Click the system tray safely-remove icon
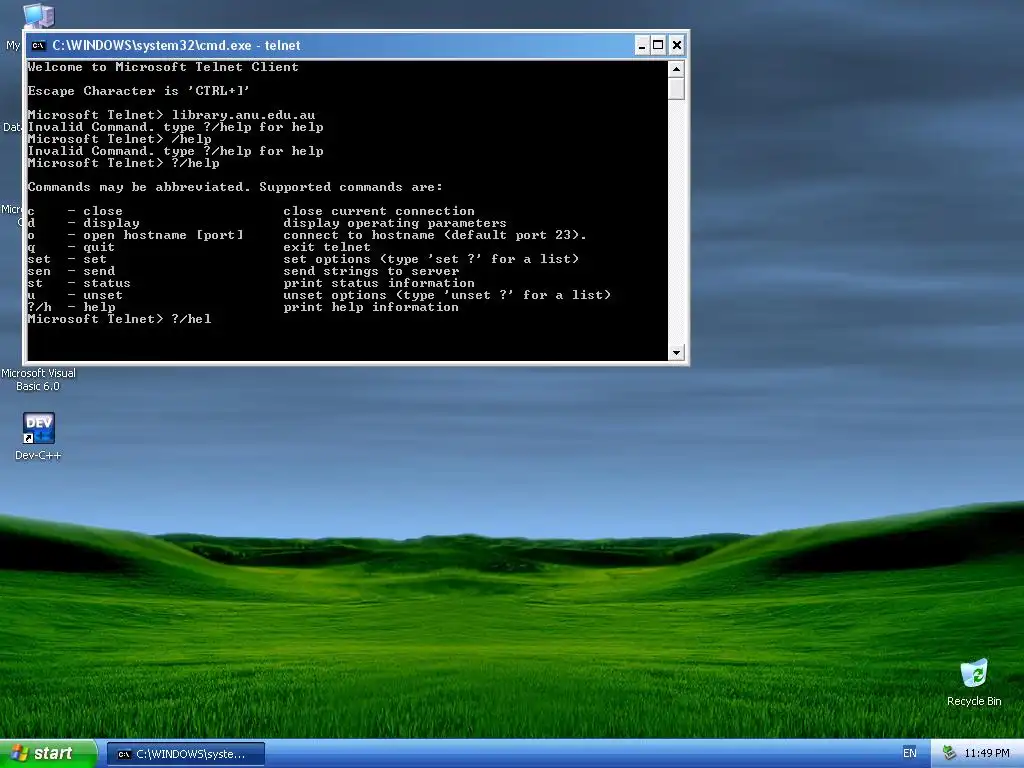This screenshot has width=1024, height=768. pos(949,753)
